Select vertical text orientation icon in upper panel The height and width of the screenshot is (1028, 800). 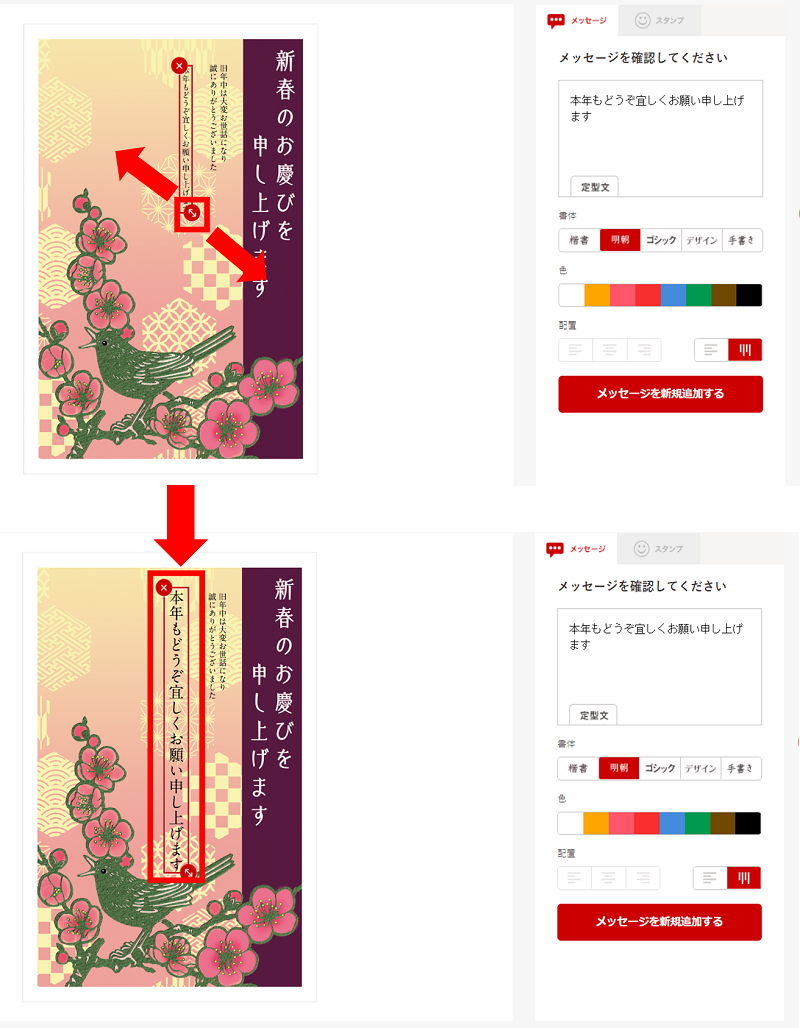coord(745,350)
